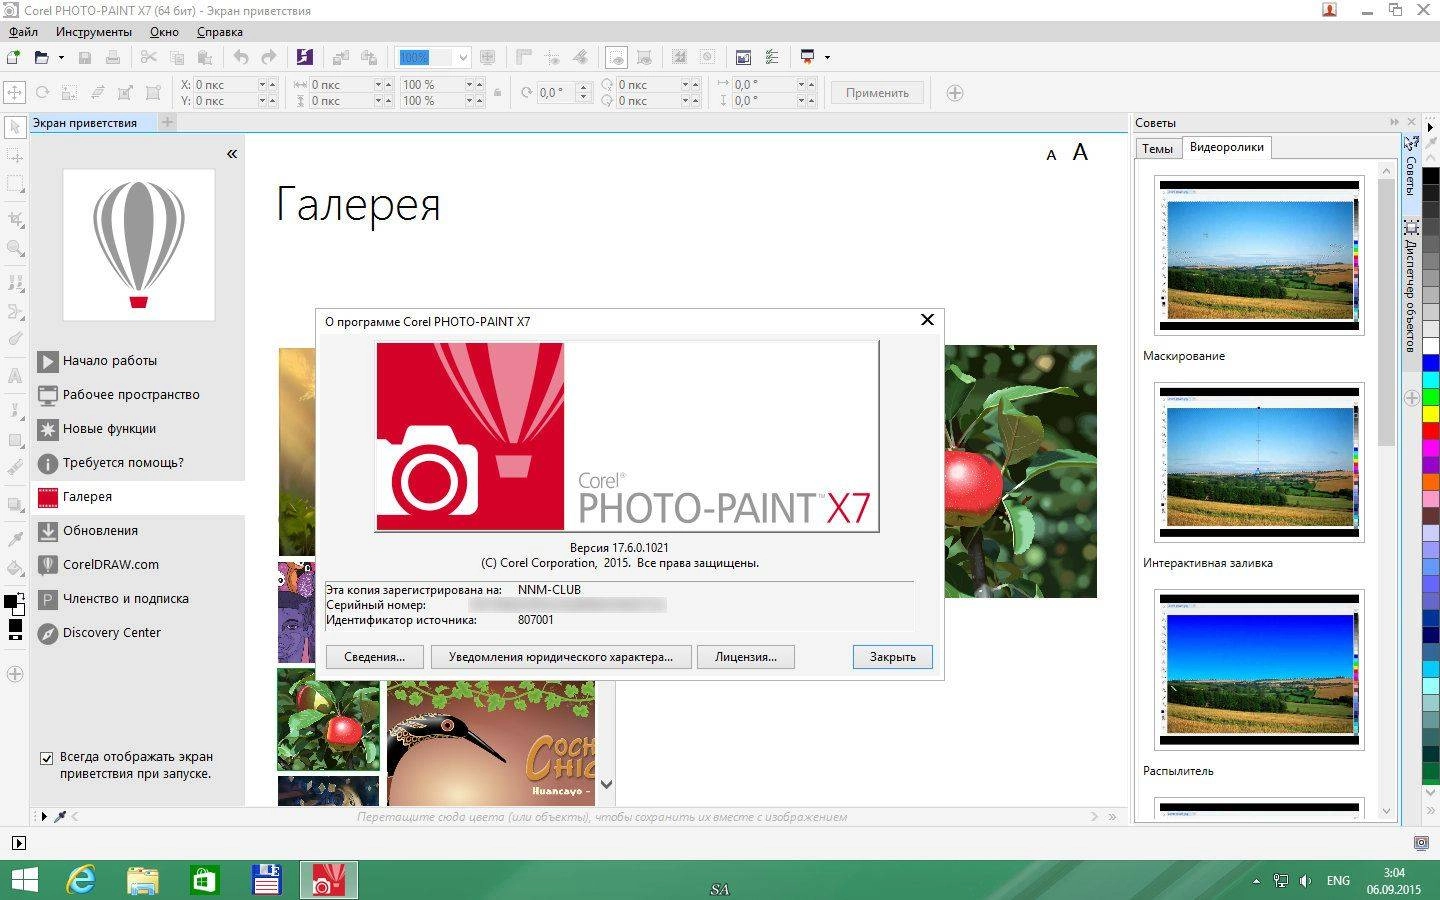Open the Интерактивная заливка video thumbnail
The image size is (1440, 900).
coord(1259,462)
